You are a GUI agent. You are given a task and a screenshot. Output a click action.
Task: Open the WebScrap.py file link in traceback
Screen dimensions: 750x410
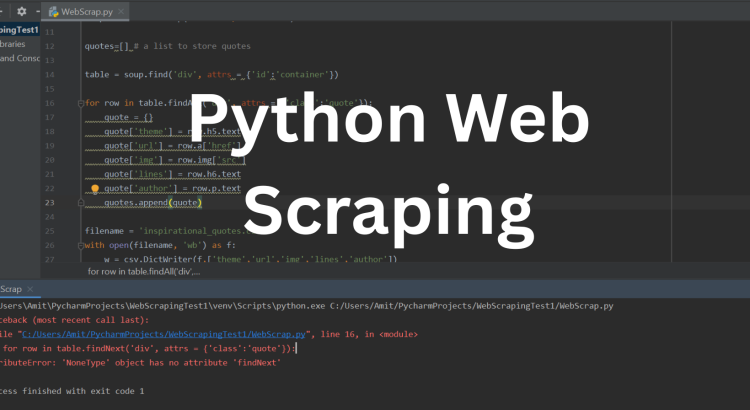pyautogui.click(x=164, y=334)
